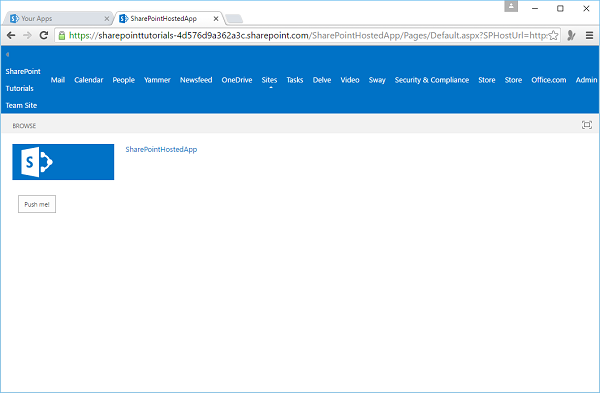Expand the Sites dropdown in the navigation
Viewport: 600px width, 393px height.
click(269, 80)
